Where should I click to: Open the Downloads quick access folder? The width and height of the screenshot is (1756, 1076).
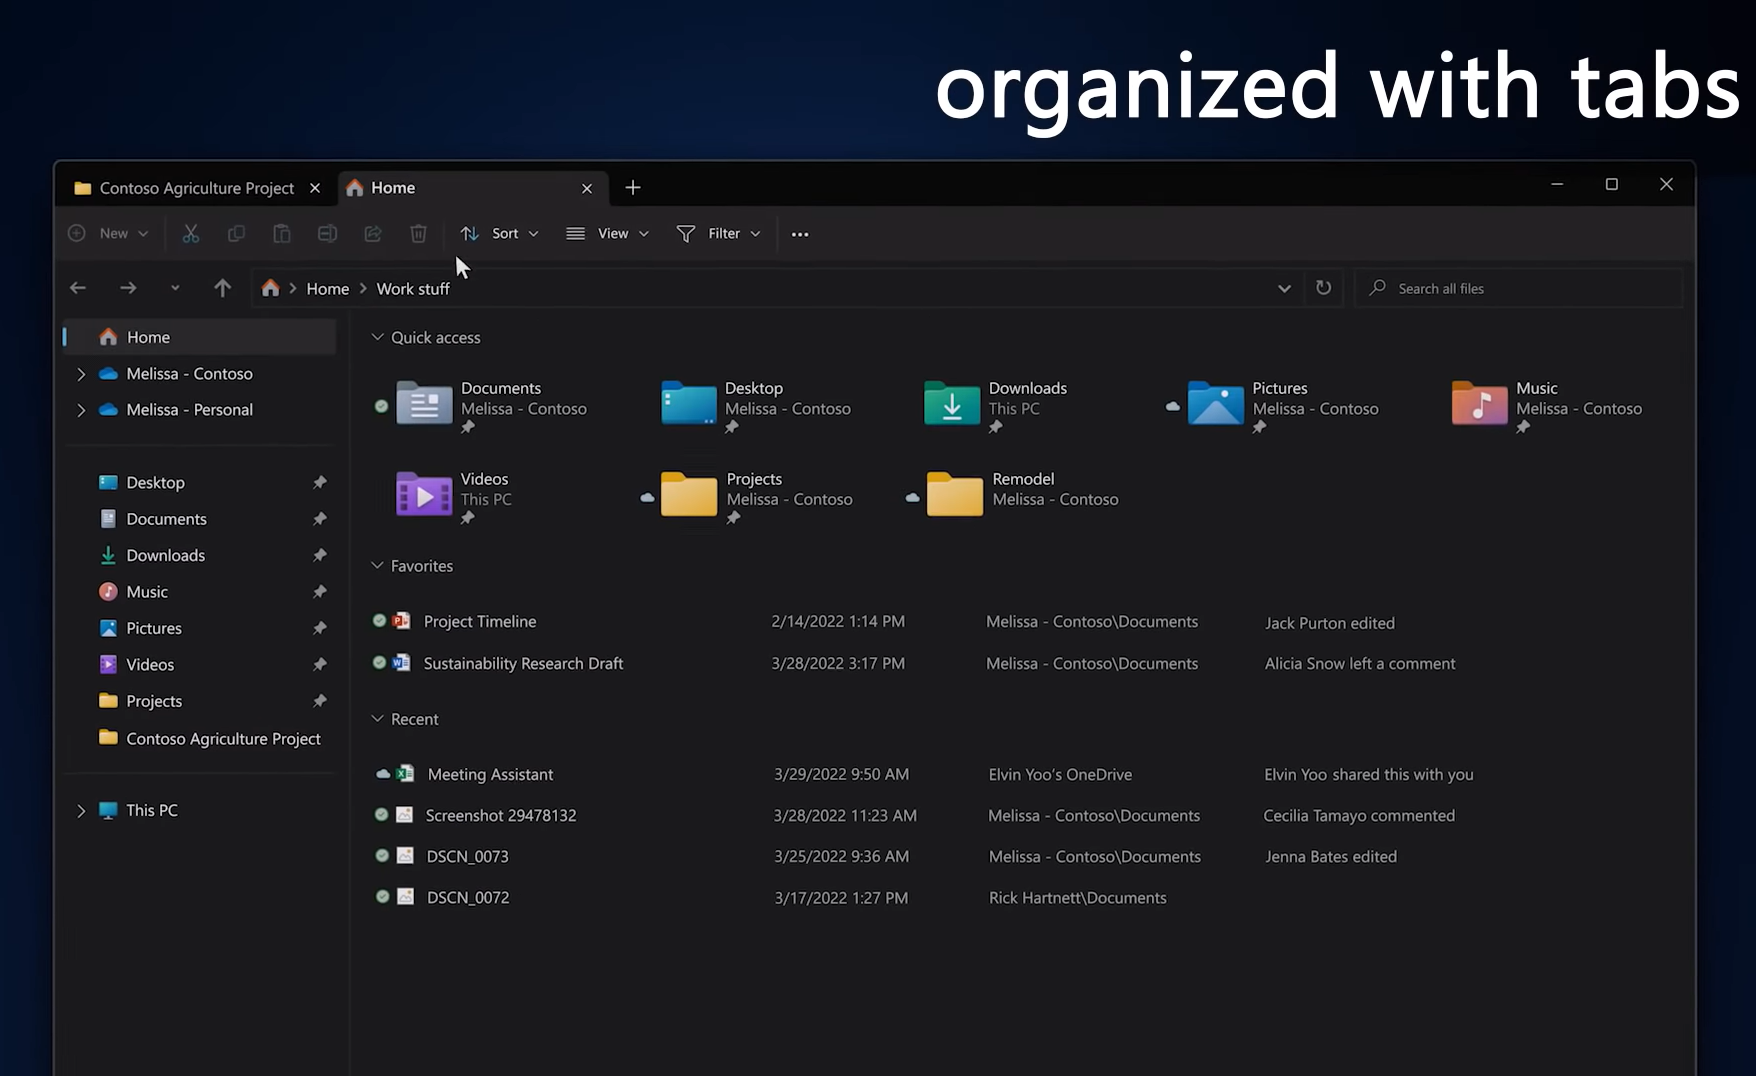pos(997,405)
